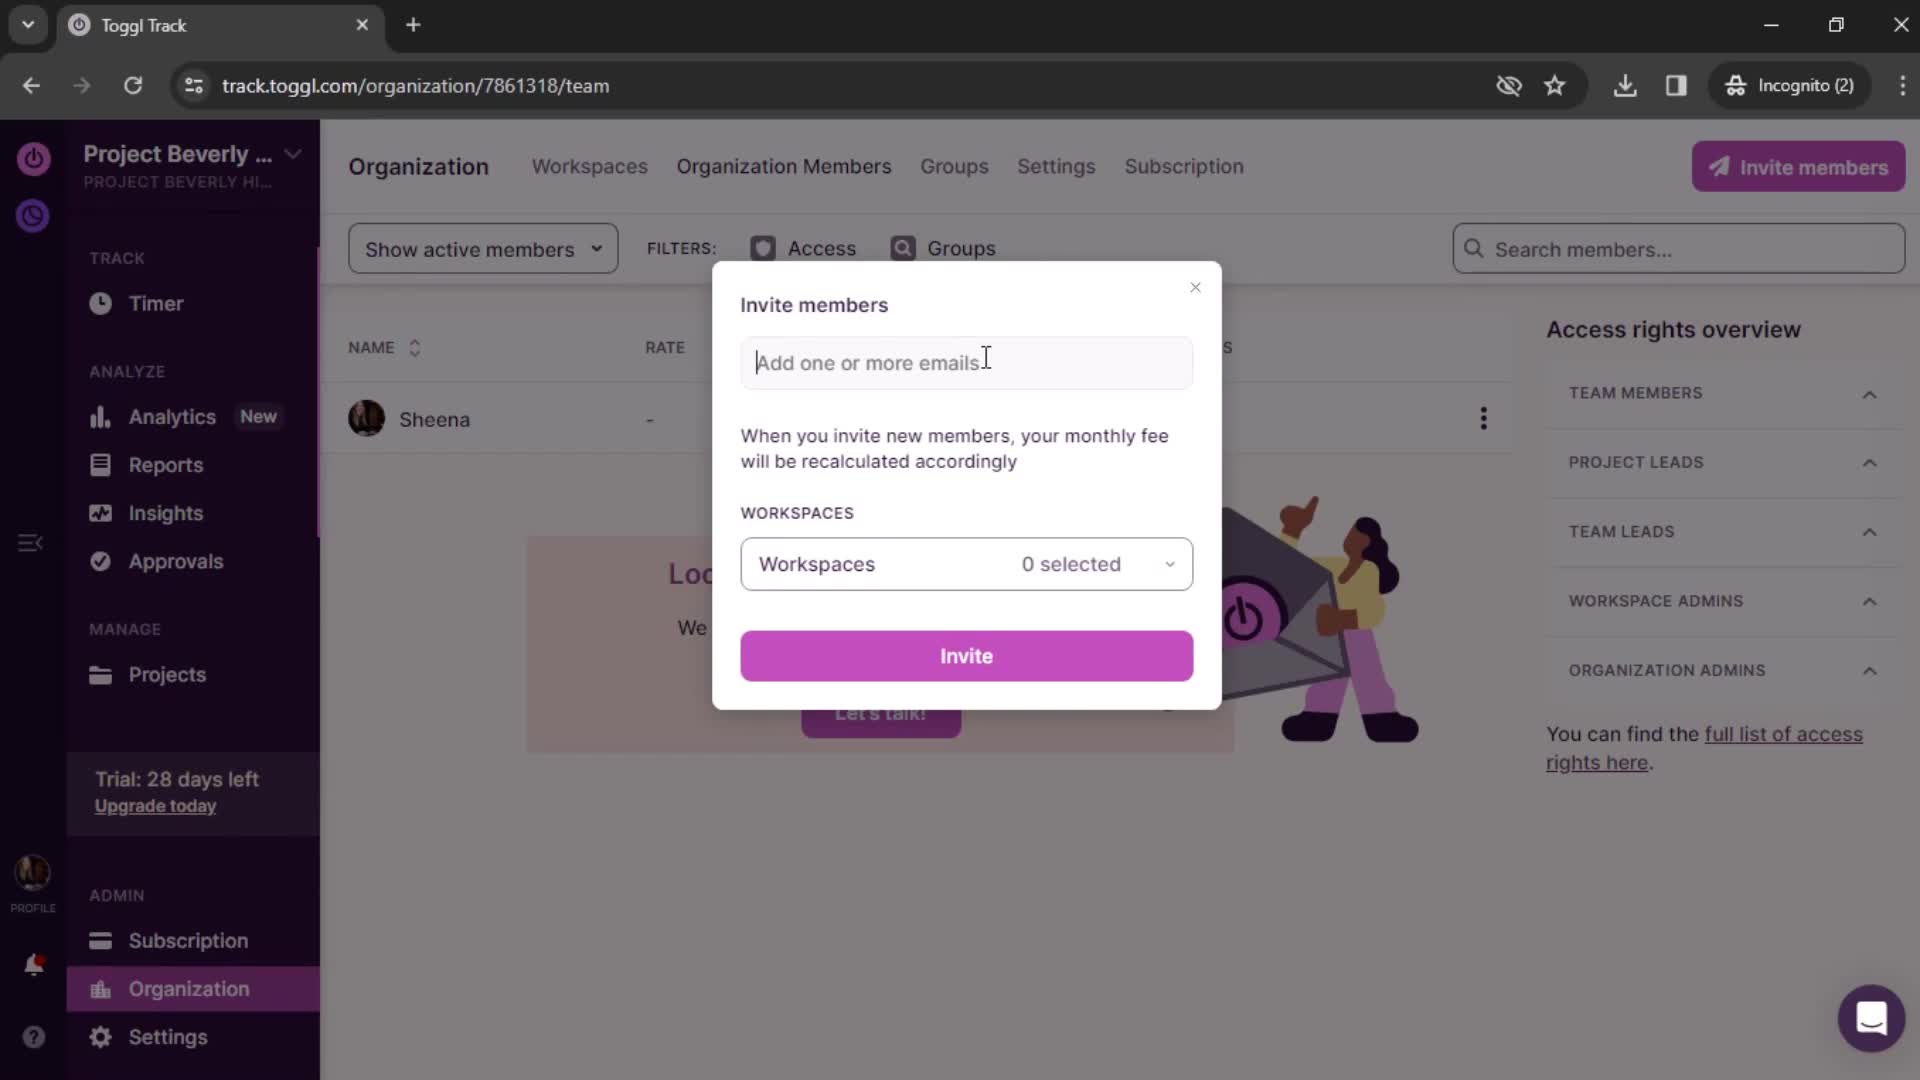Screen dimensions: 1920x1080
Task: Open Analytics in left sidebar
Action: tap(173, 415)
